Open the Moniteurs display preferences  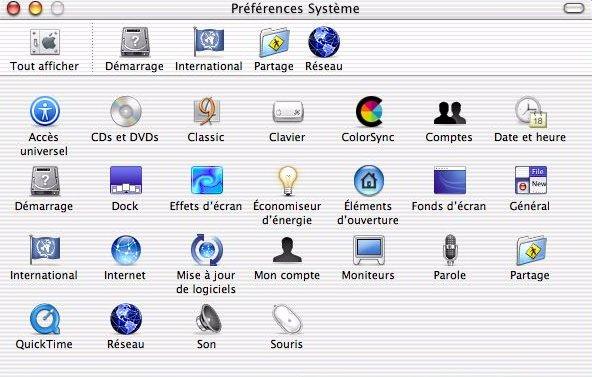tap(369, 250)
